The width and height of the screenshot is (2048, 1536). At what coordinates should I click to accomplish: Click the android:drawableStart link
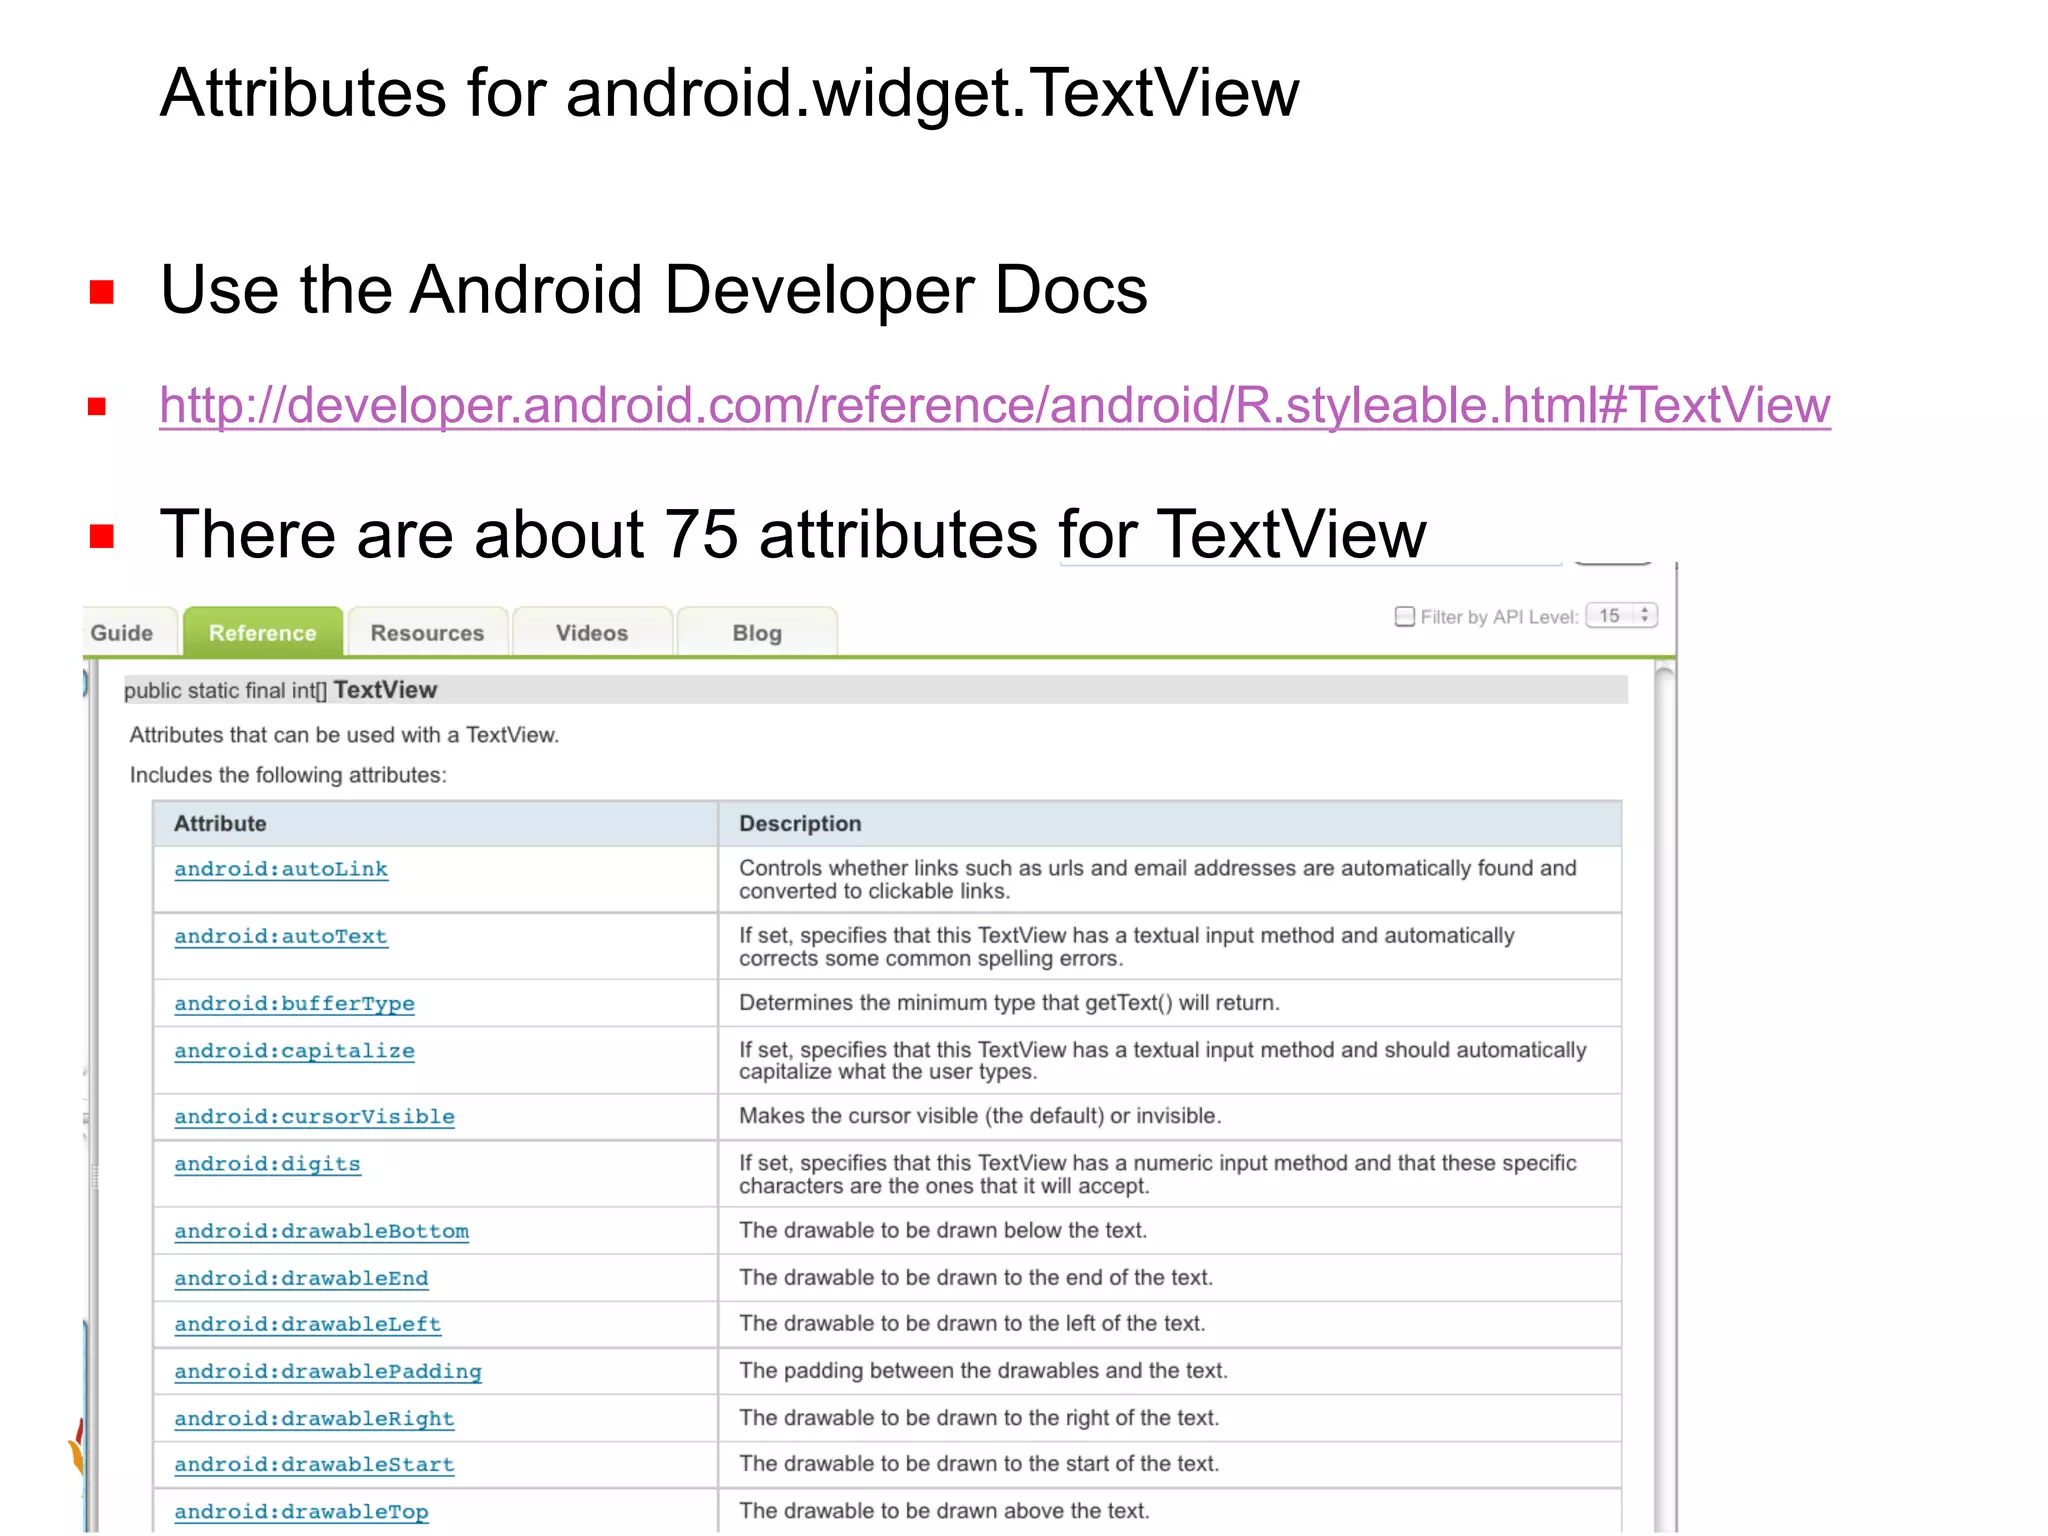pos(314,1464)
